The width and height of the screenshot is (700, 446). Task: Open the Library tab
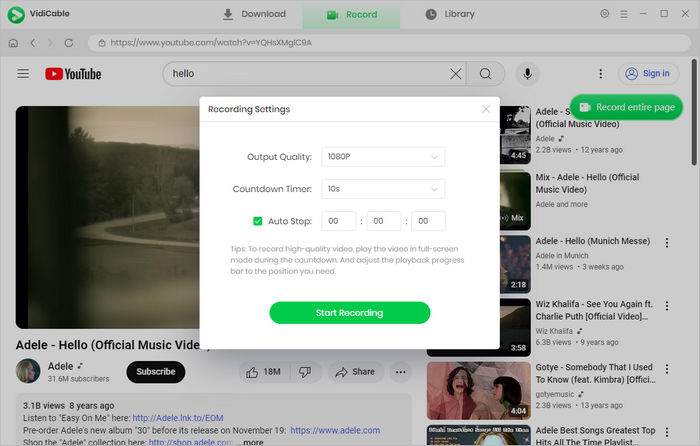450,14
